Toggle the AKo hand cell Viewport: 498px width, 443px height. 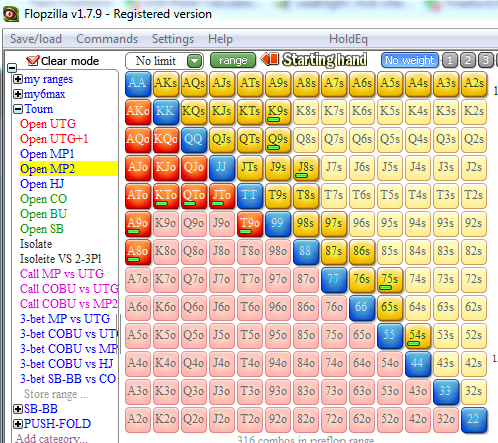click(x=138, y=111)
